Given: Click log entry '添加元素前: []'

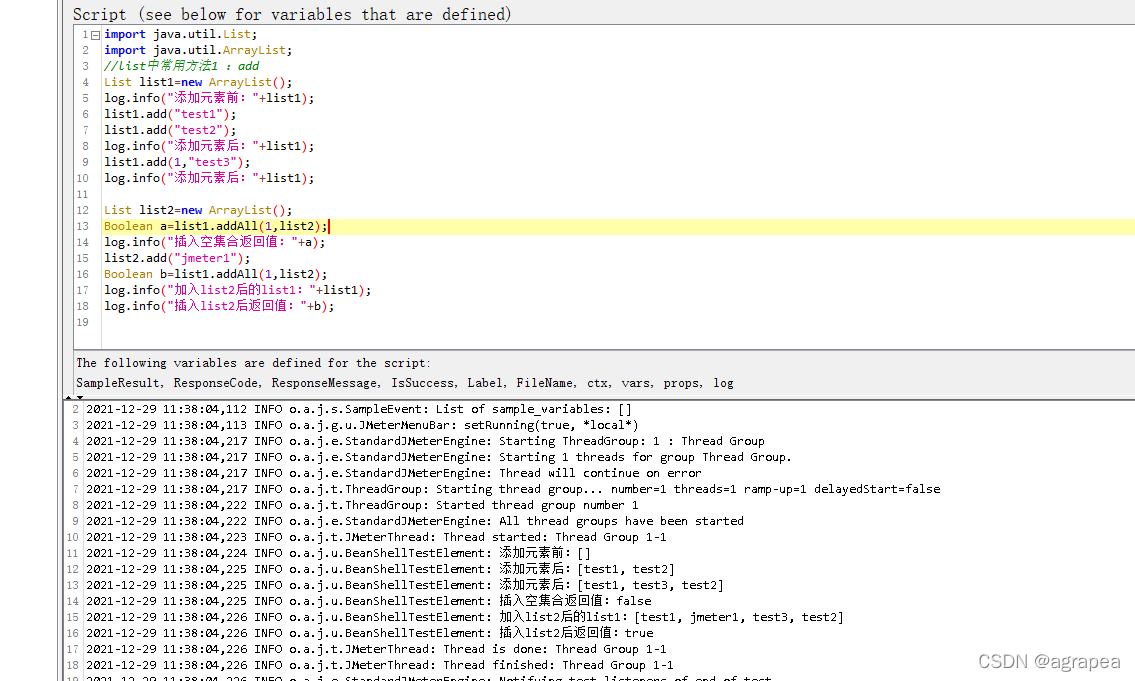Looking at the screenshot, I should coord(338,552).
